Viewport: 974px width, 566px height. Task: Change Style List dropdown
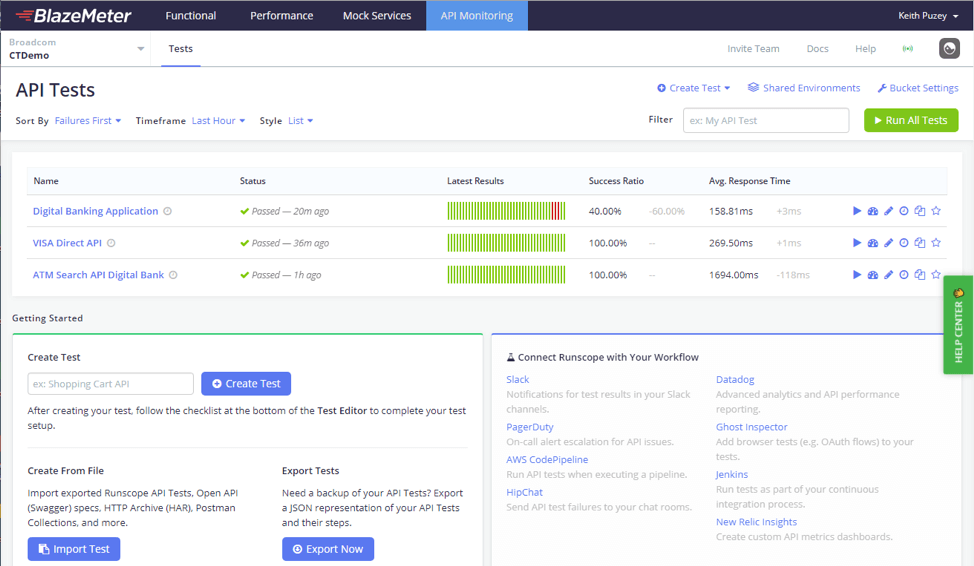(x=300, y=121)
